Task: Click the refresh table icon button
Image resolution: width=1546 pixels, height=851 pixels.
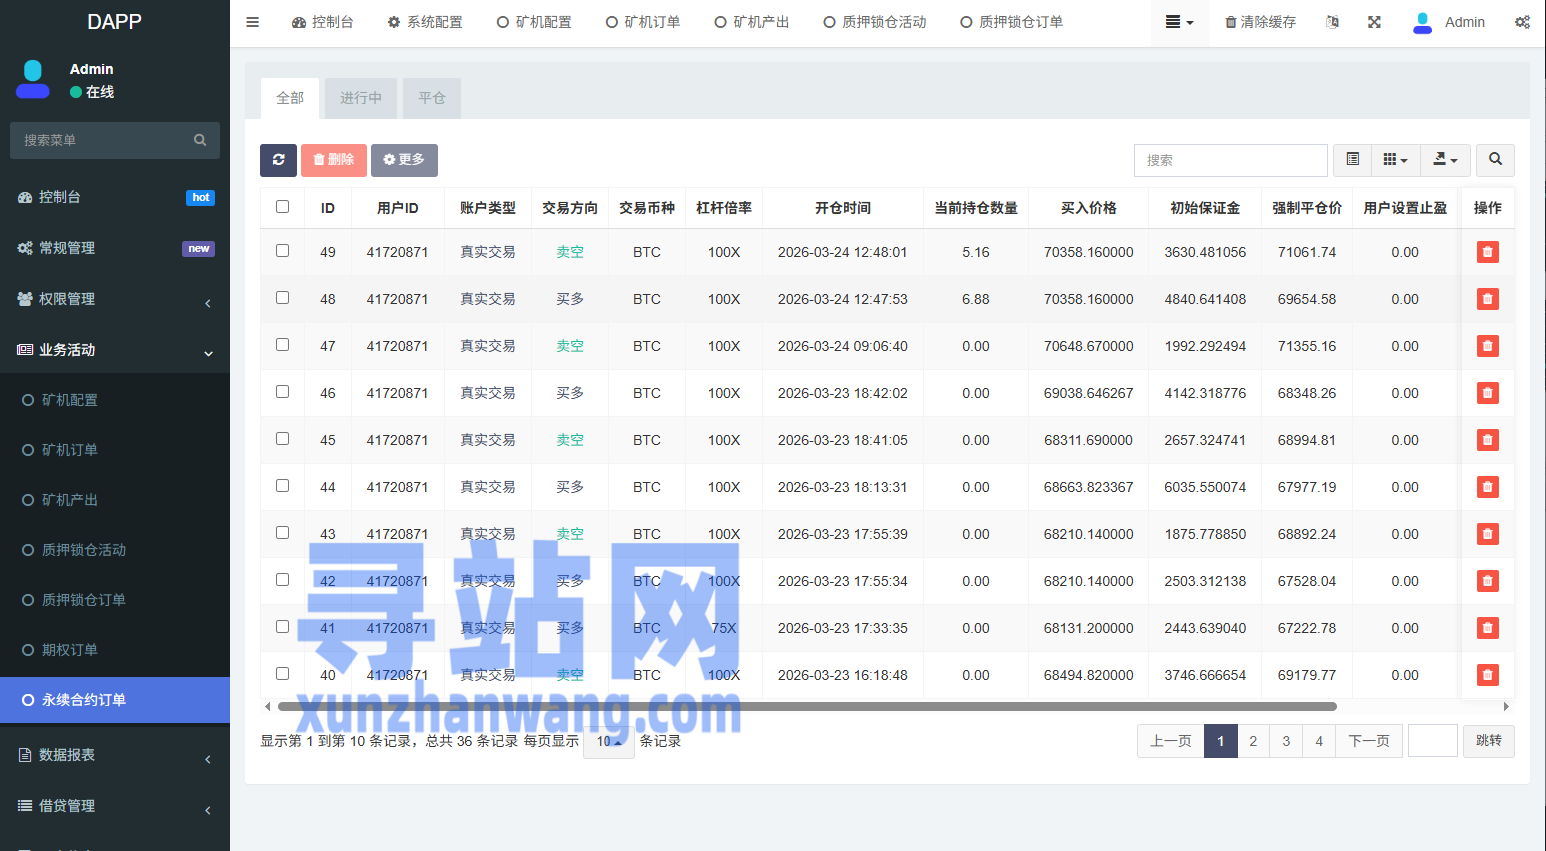Action: [278, 160]
